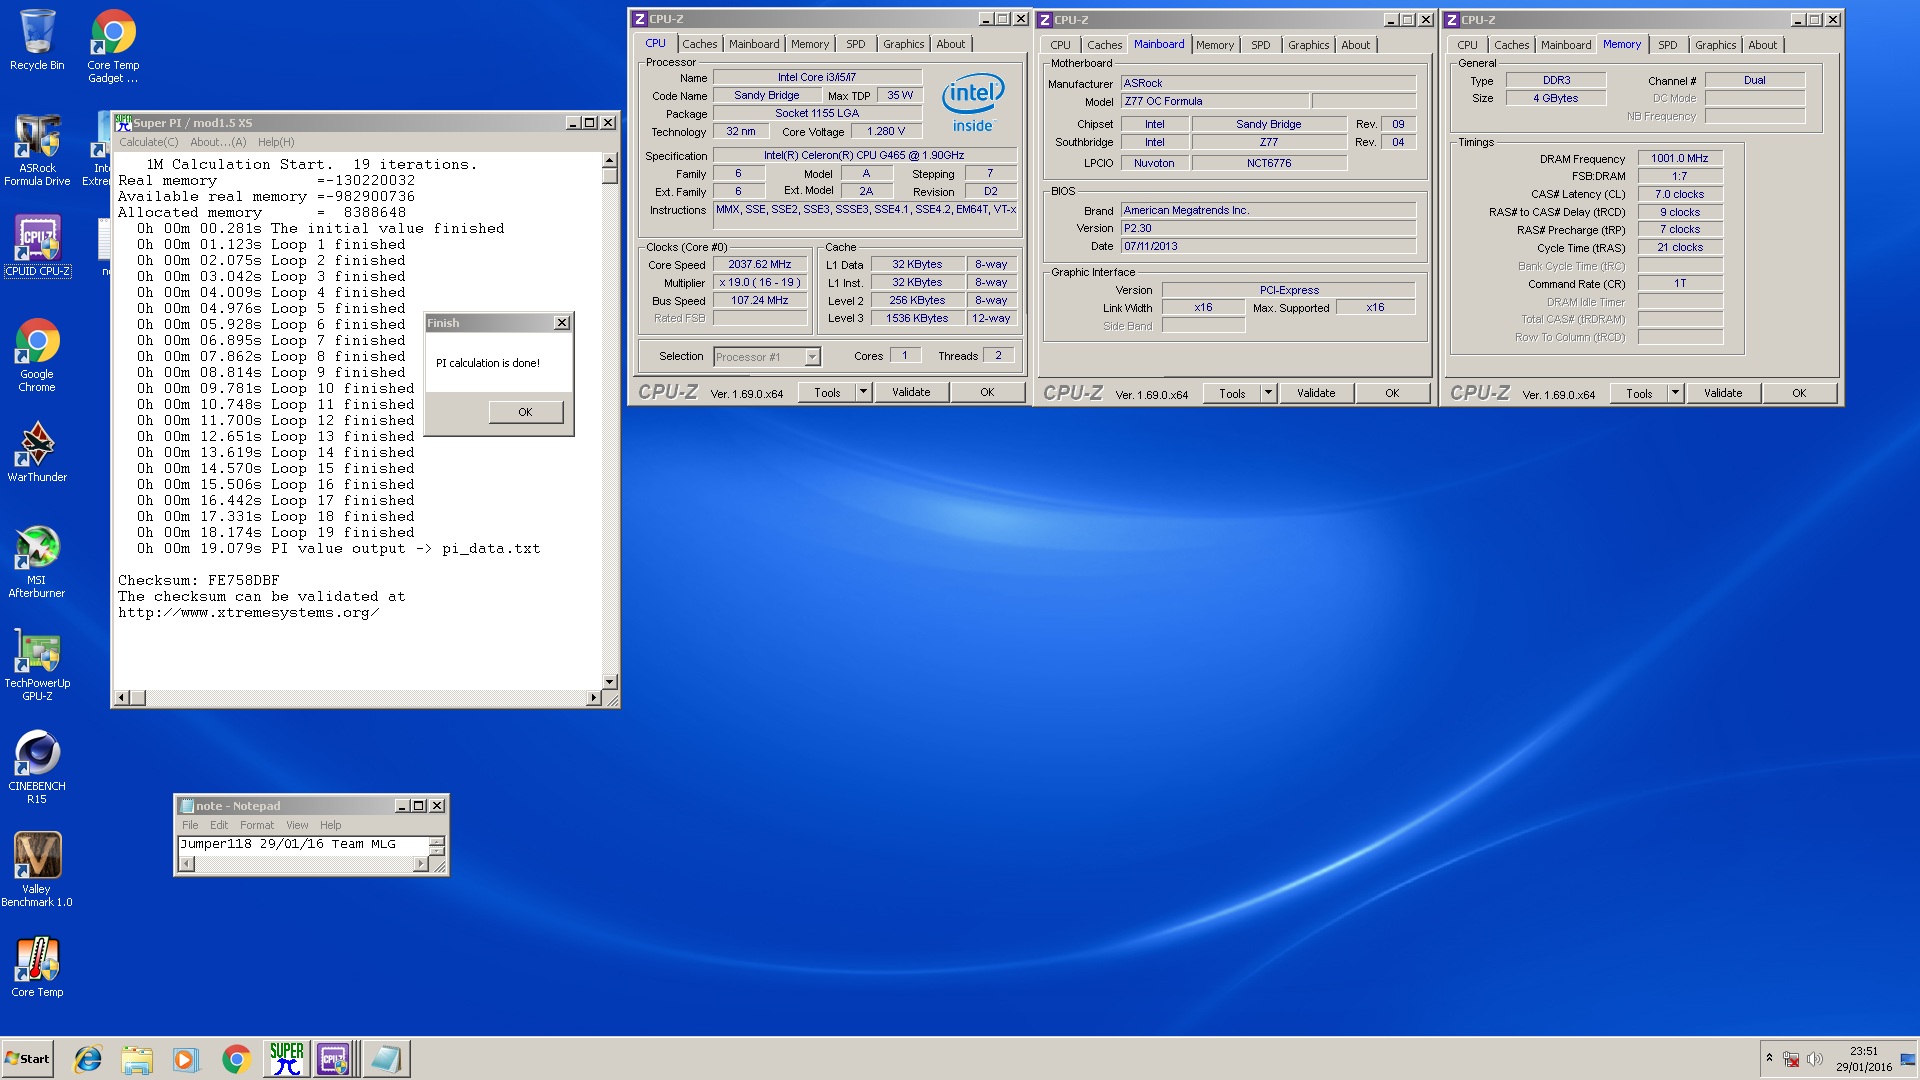The height and width of the screenshot is (1080, 1920).
Task: Open About tab in first CPU-Z window
Action: [951, 44]
